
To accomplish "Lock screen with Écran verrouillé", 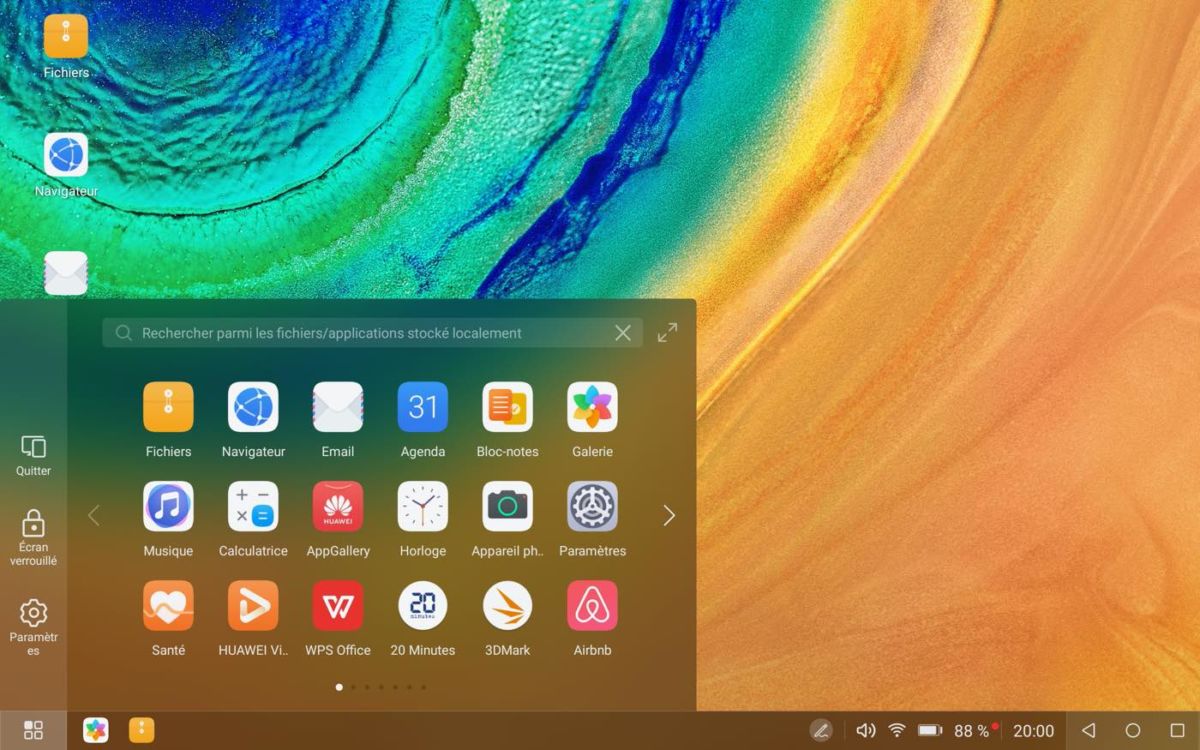I will [33, 537].
